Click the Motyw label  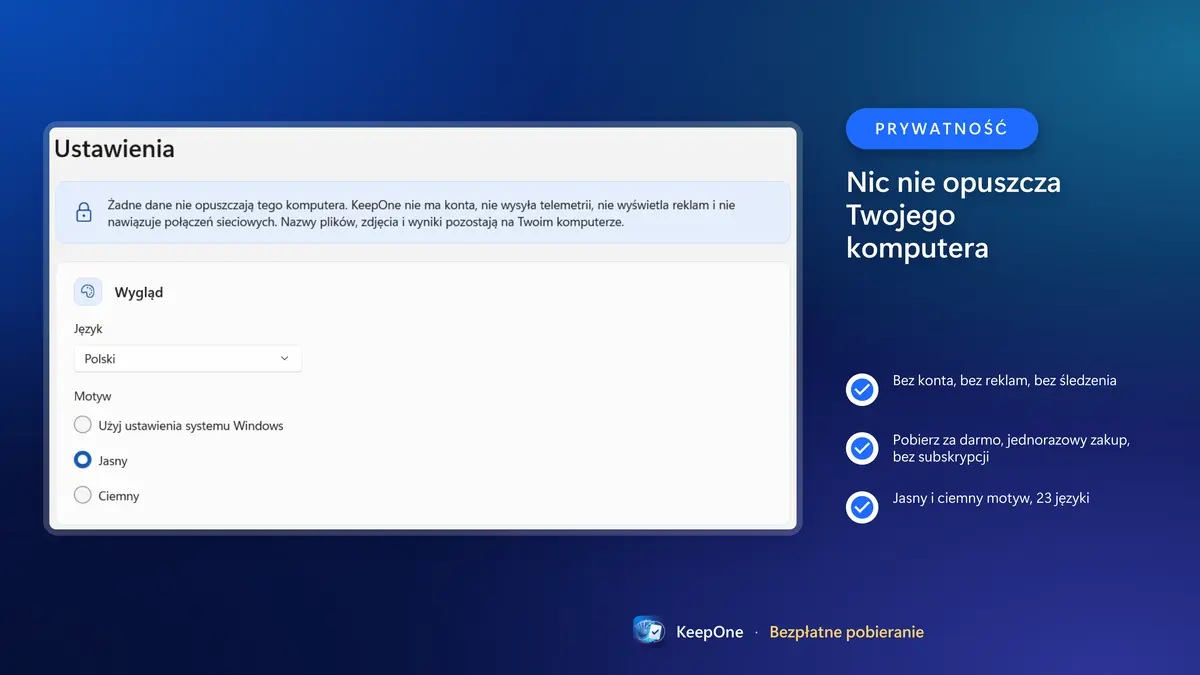tap(93, 396)
